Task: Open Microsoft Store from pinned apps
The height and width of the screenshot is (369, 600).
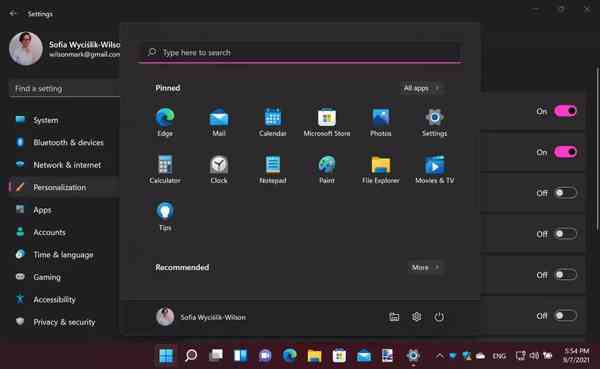Action: (x=327, y=122)
